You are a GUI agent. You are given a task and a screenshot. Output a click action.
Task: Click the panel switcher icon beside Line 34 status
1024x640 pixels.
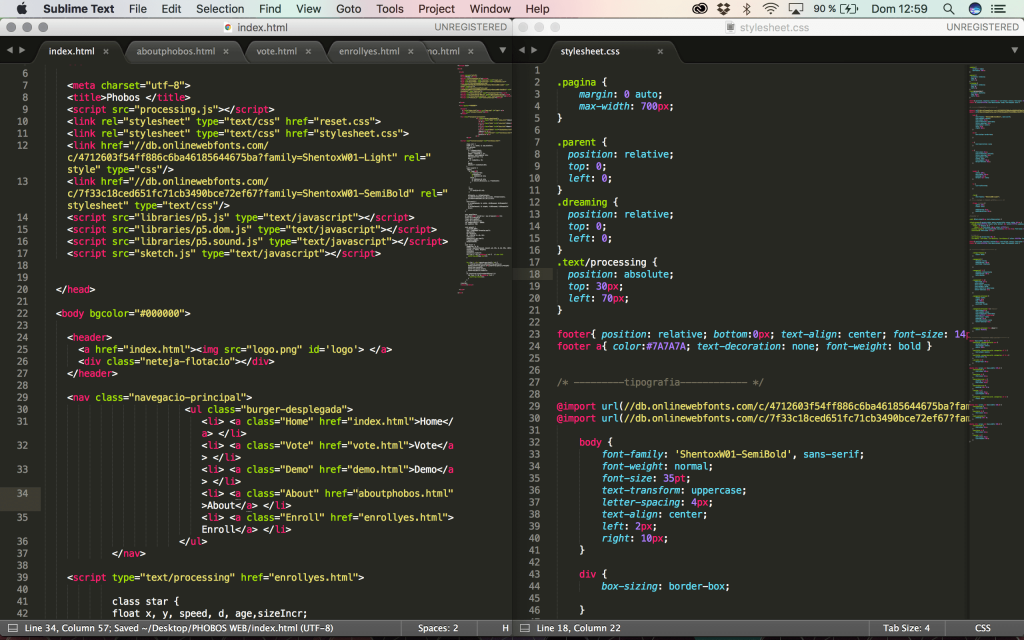click(x=12, y=628)
